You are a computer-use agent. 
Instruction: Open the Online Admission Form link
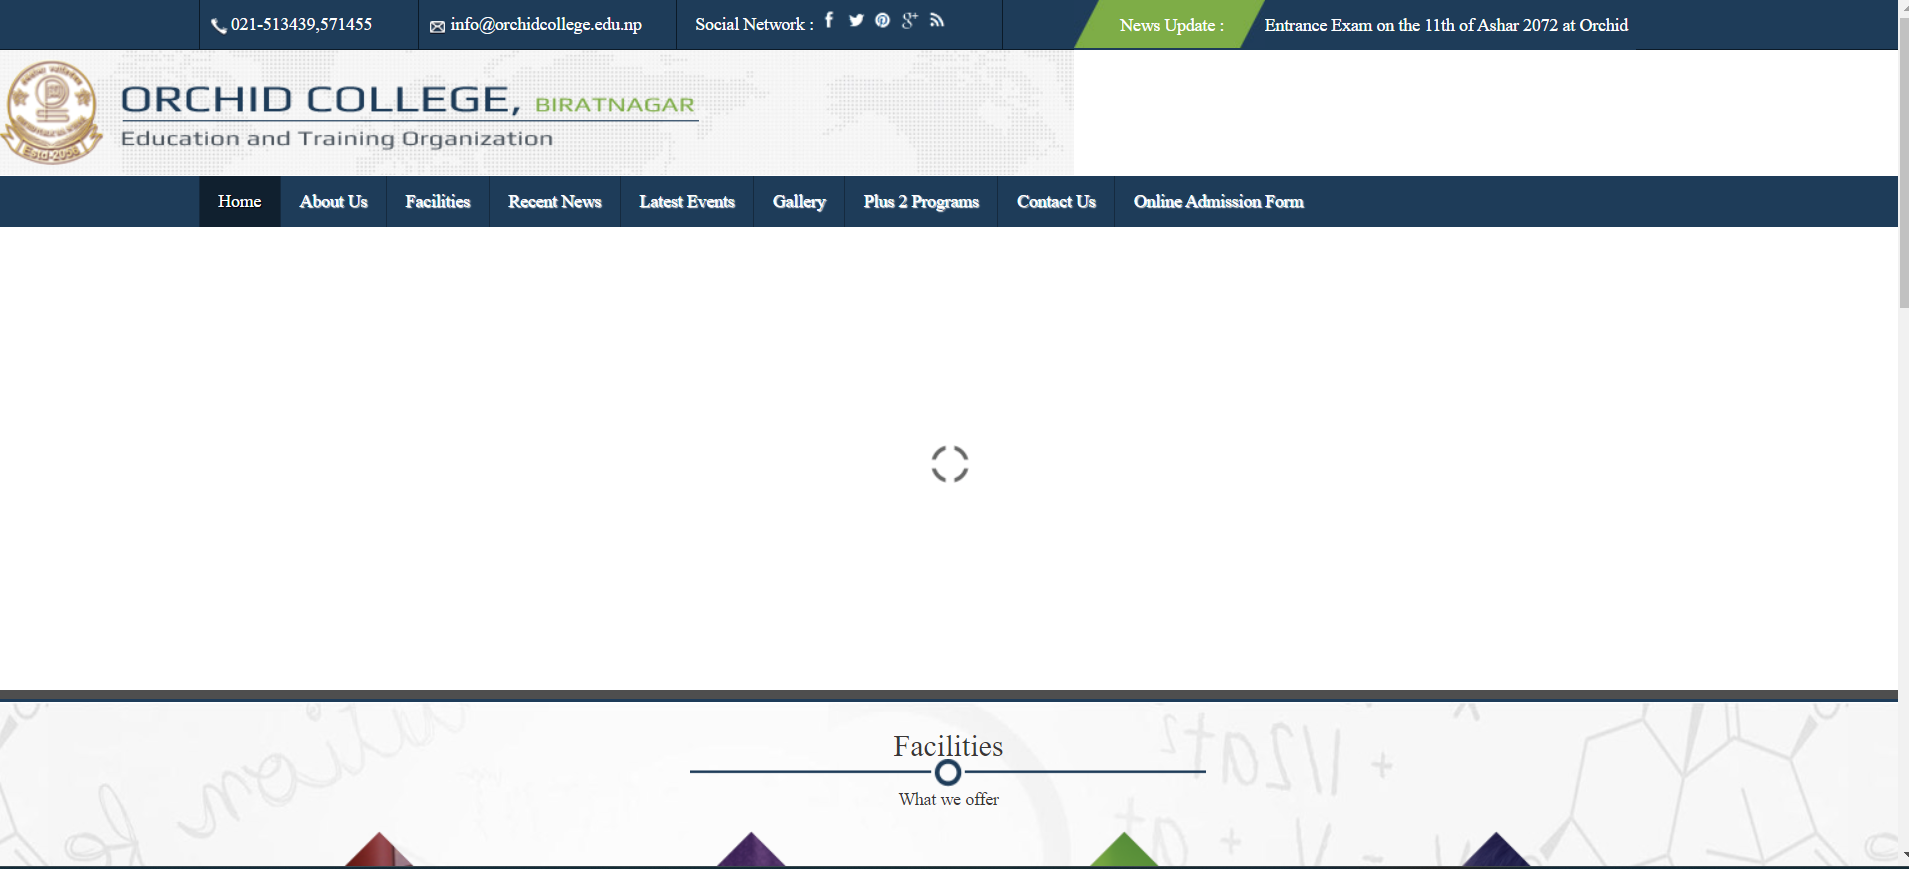click(x=1218, y=202)
